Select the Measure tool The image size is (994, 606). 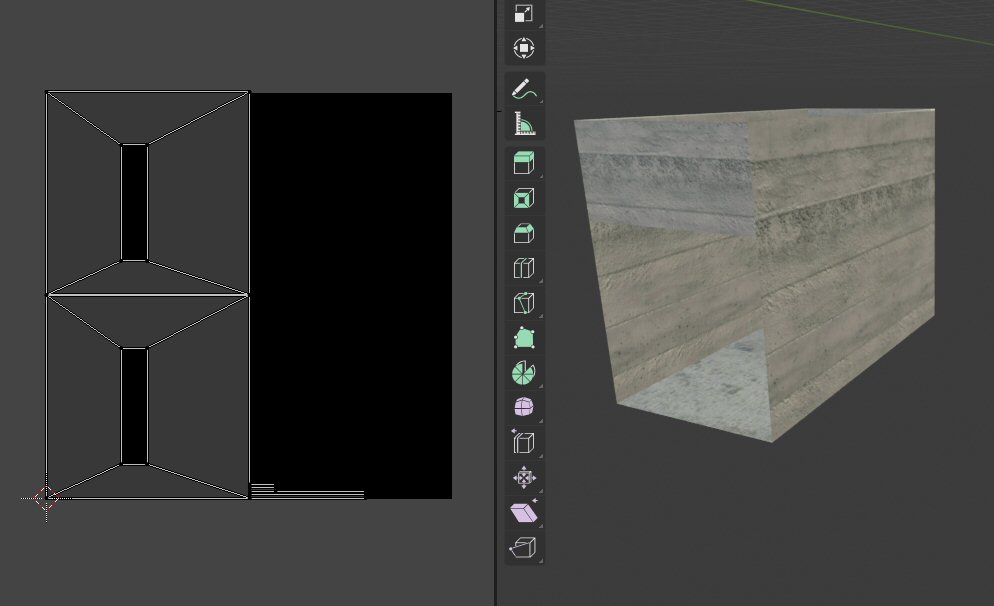click(524, 124)
